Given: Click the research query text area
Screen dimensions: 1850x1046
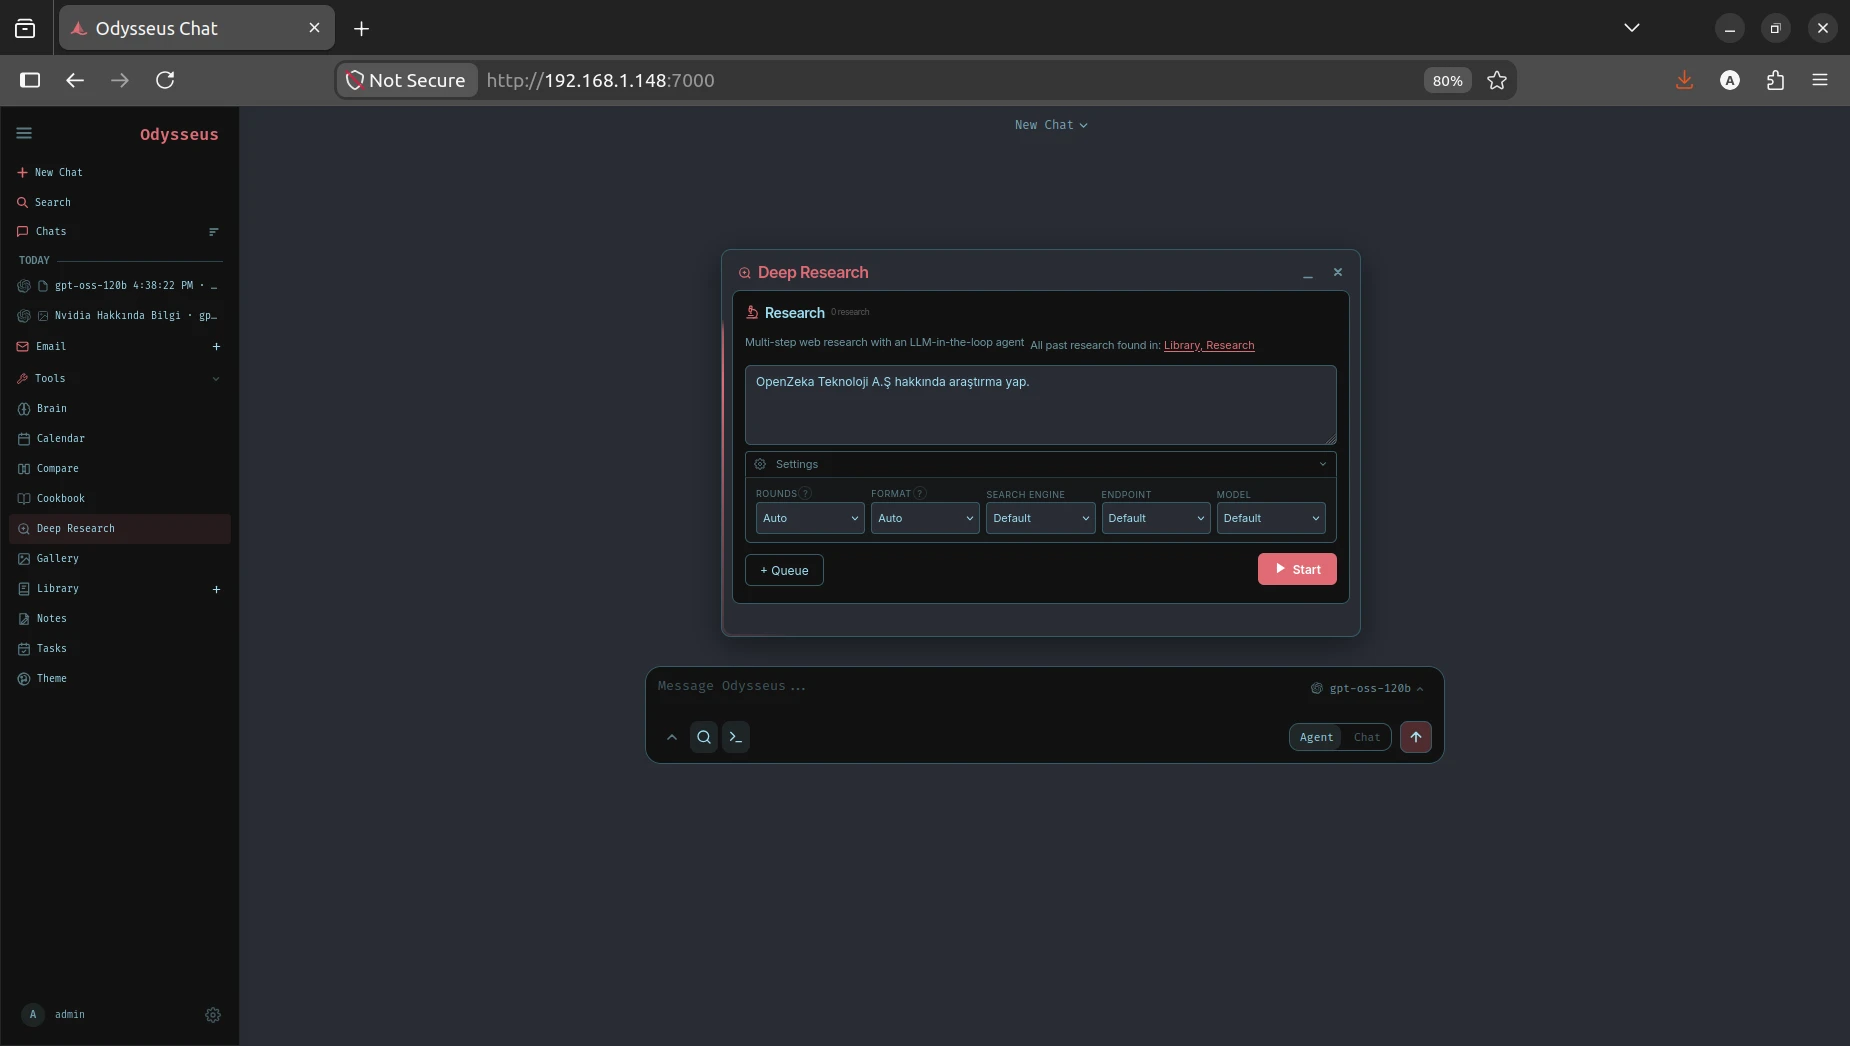Looking at the screenshot, I should click(1040, 405).
